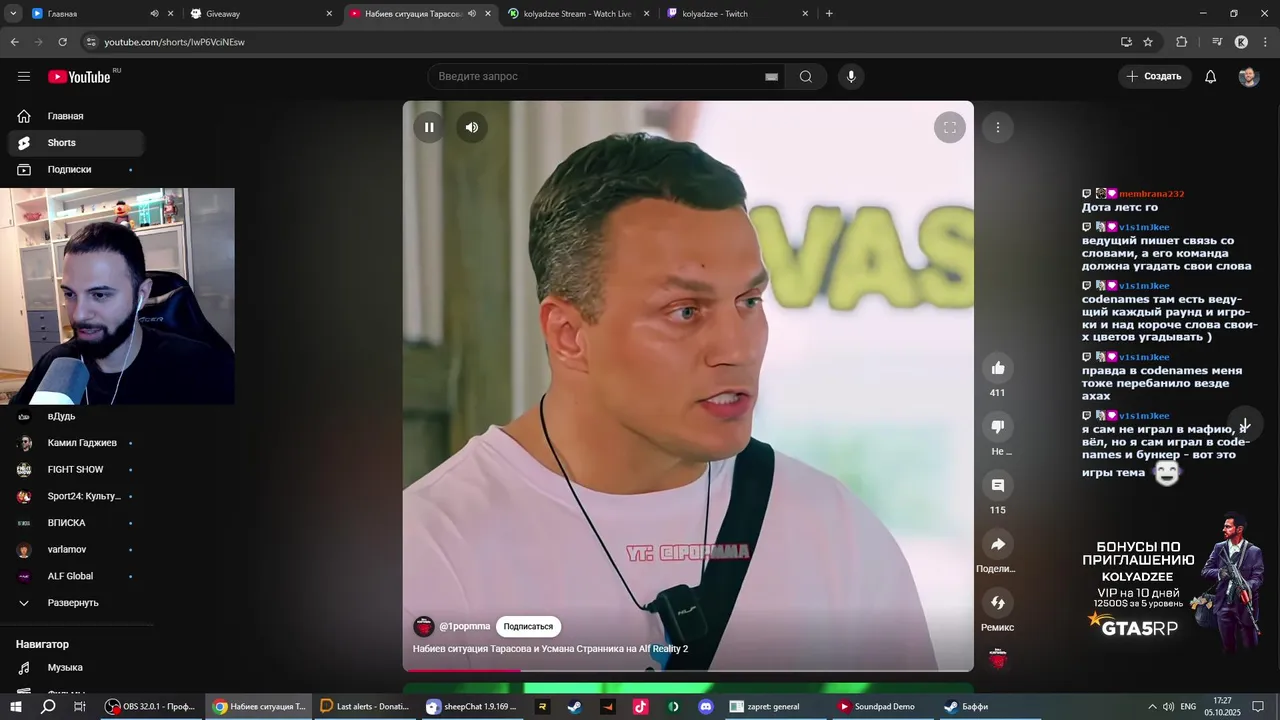
Task: Expand subscriptions list with Развернуть
Action: tap(76, 603)
